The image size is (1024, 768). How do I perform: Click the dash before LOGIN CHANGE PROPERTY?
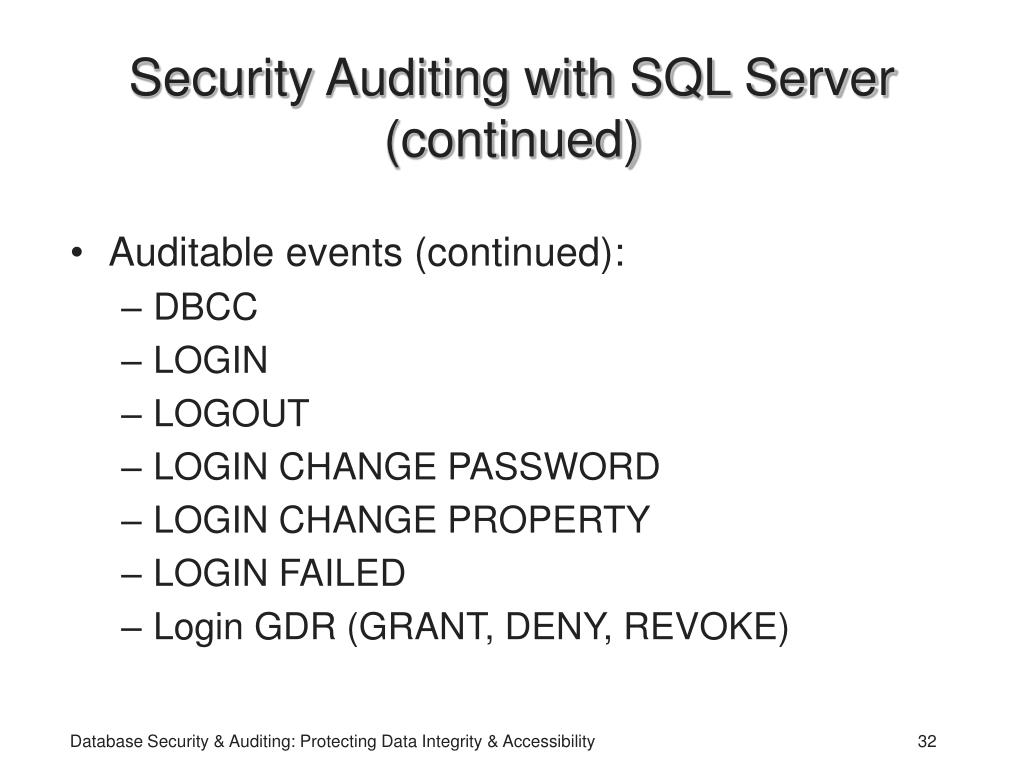(x=131, y=522)
